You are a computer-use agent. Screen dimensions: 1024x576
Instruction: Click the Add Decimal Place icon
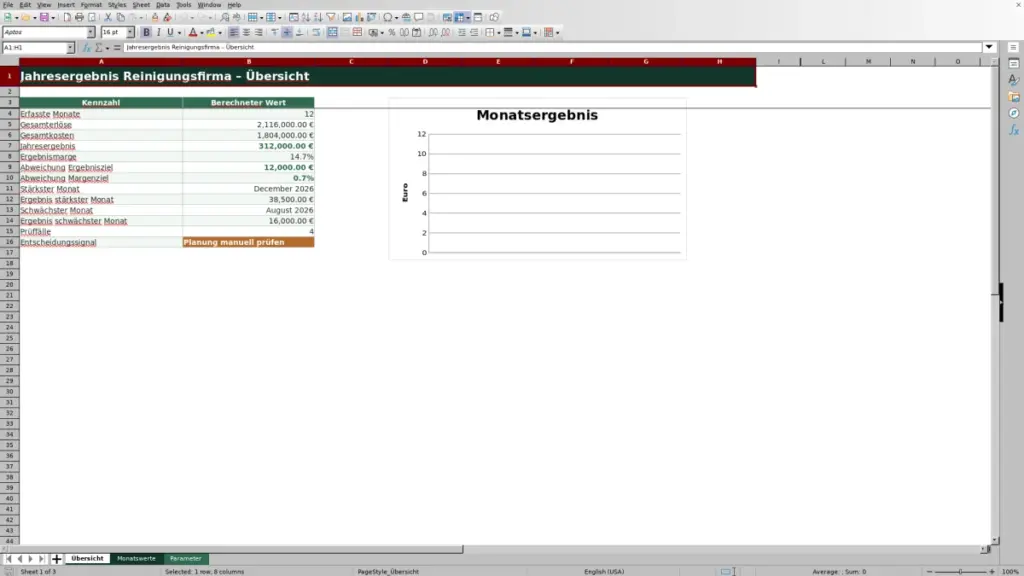433,32
